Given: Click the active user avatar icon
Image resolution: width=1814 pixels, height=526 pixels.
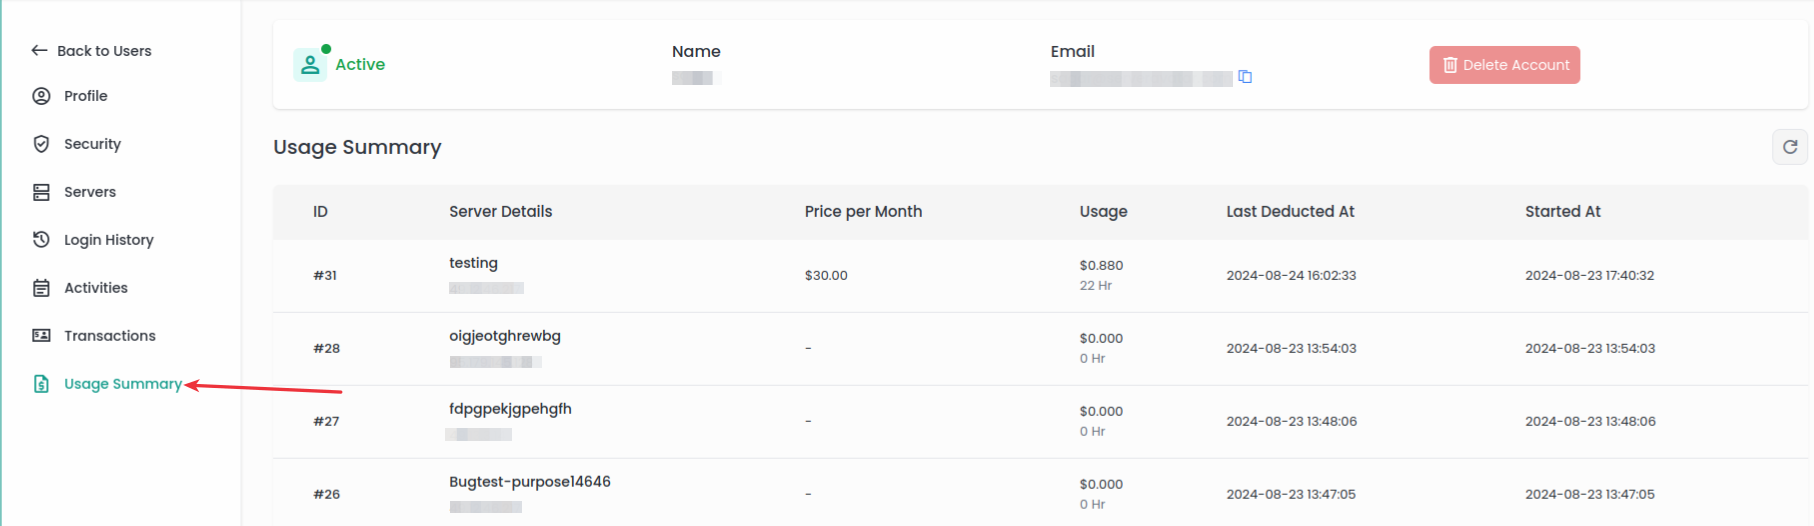Looking at the screenshot, I should [x=310, y=65].
